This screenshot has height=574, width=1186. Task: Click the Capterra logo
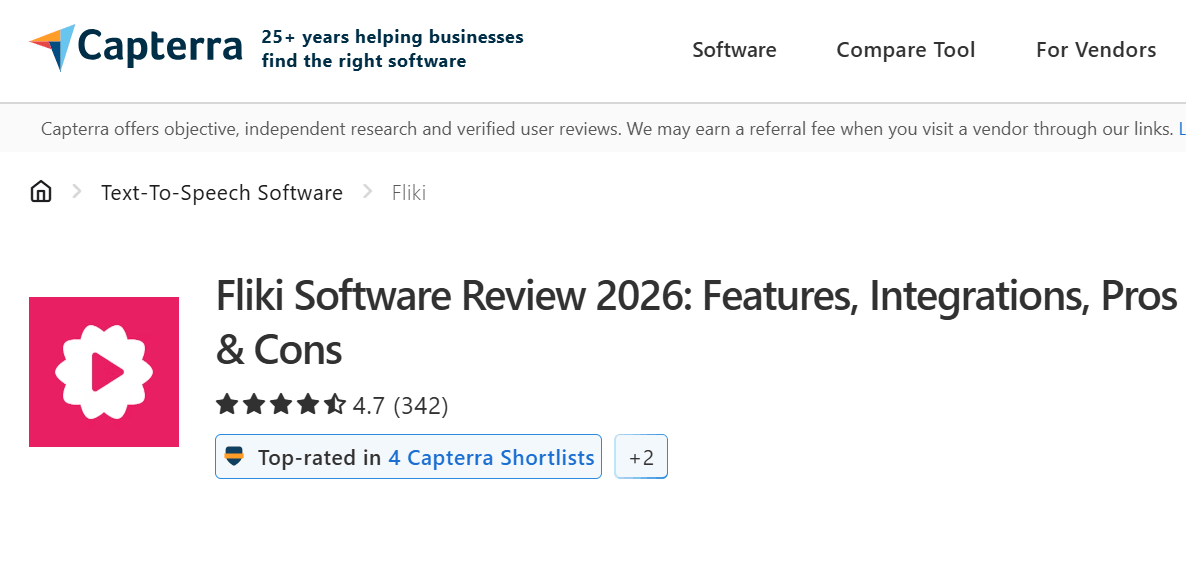[x=136, y=48]
